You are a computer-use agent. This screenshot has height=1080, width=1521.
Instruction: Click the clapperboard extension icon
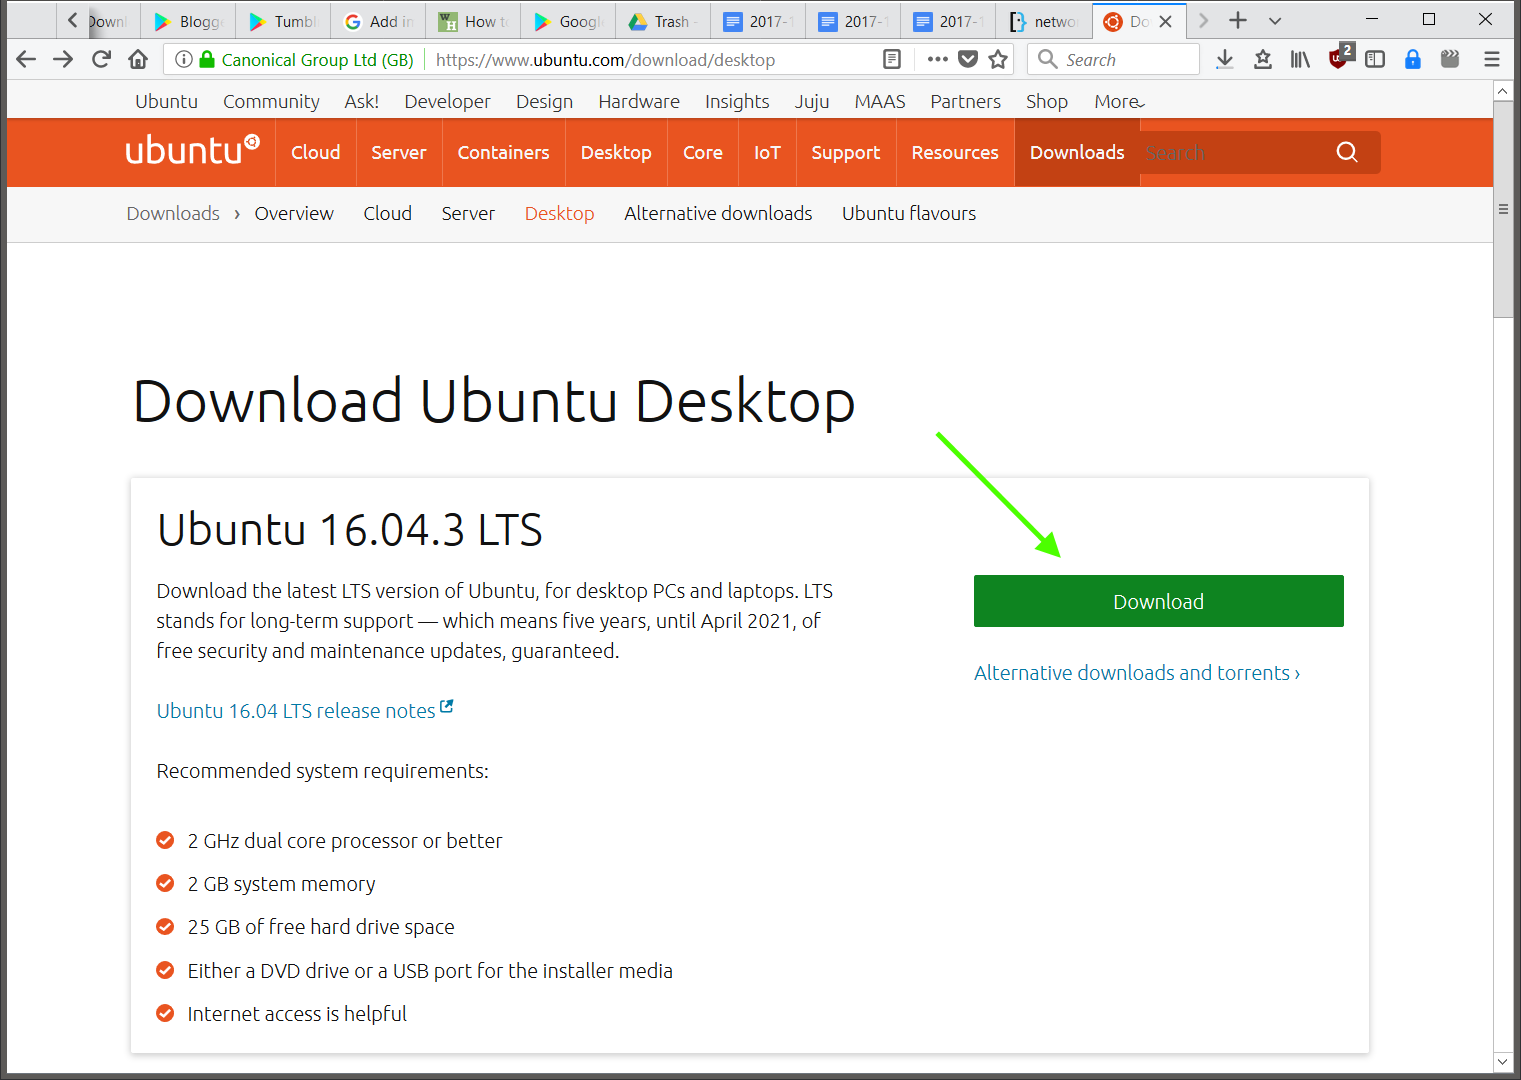(x=1450, y=60)
